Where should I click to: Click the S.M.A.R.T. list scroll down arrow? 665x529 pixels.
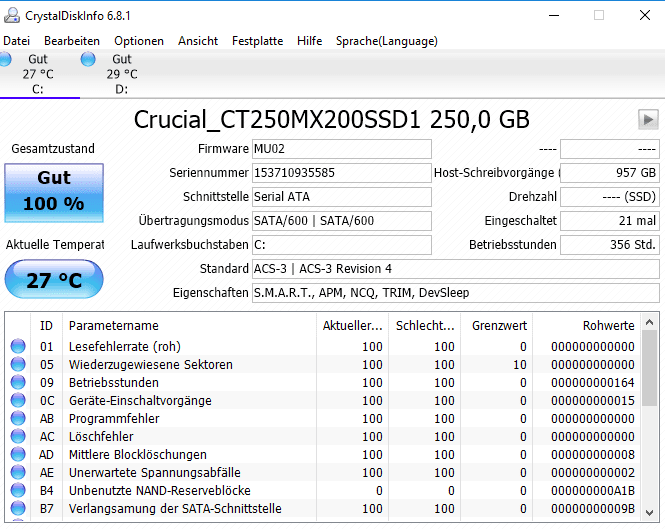pyautogui.click(x=649, y=513)
